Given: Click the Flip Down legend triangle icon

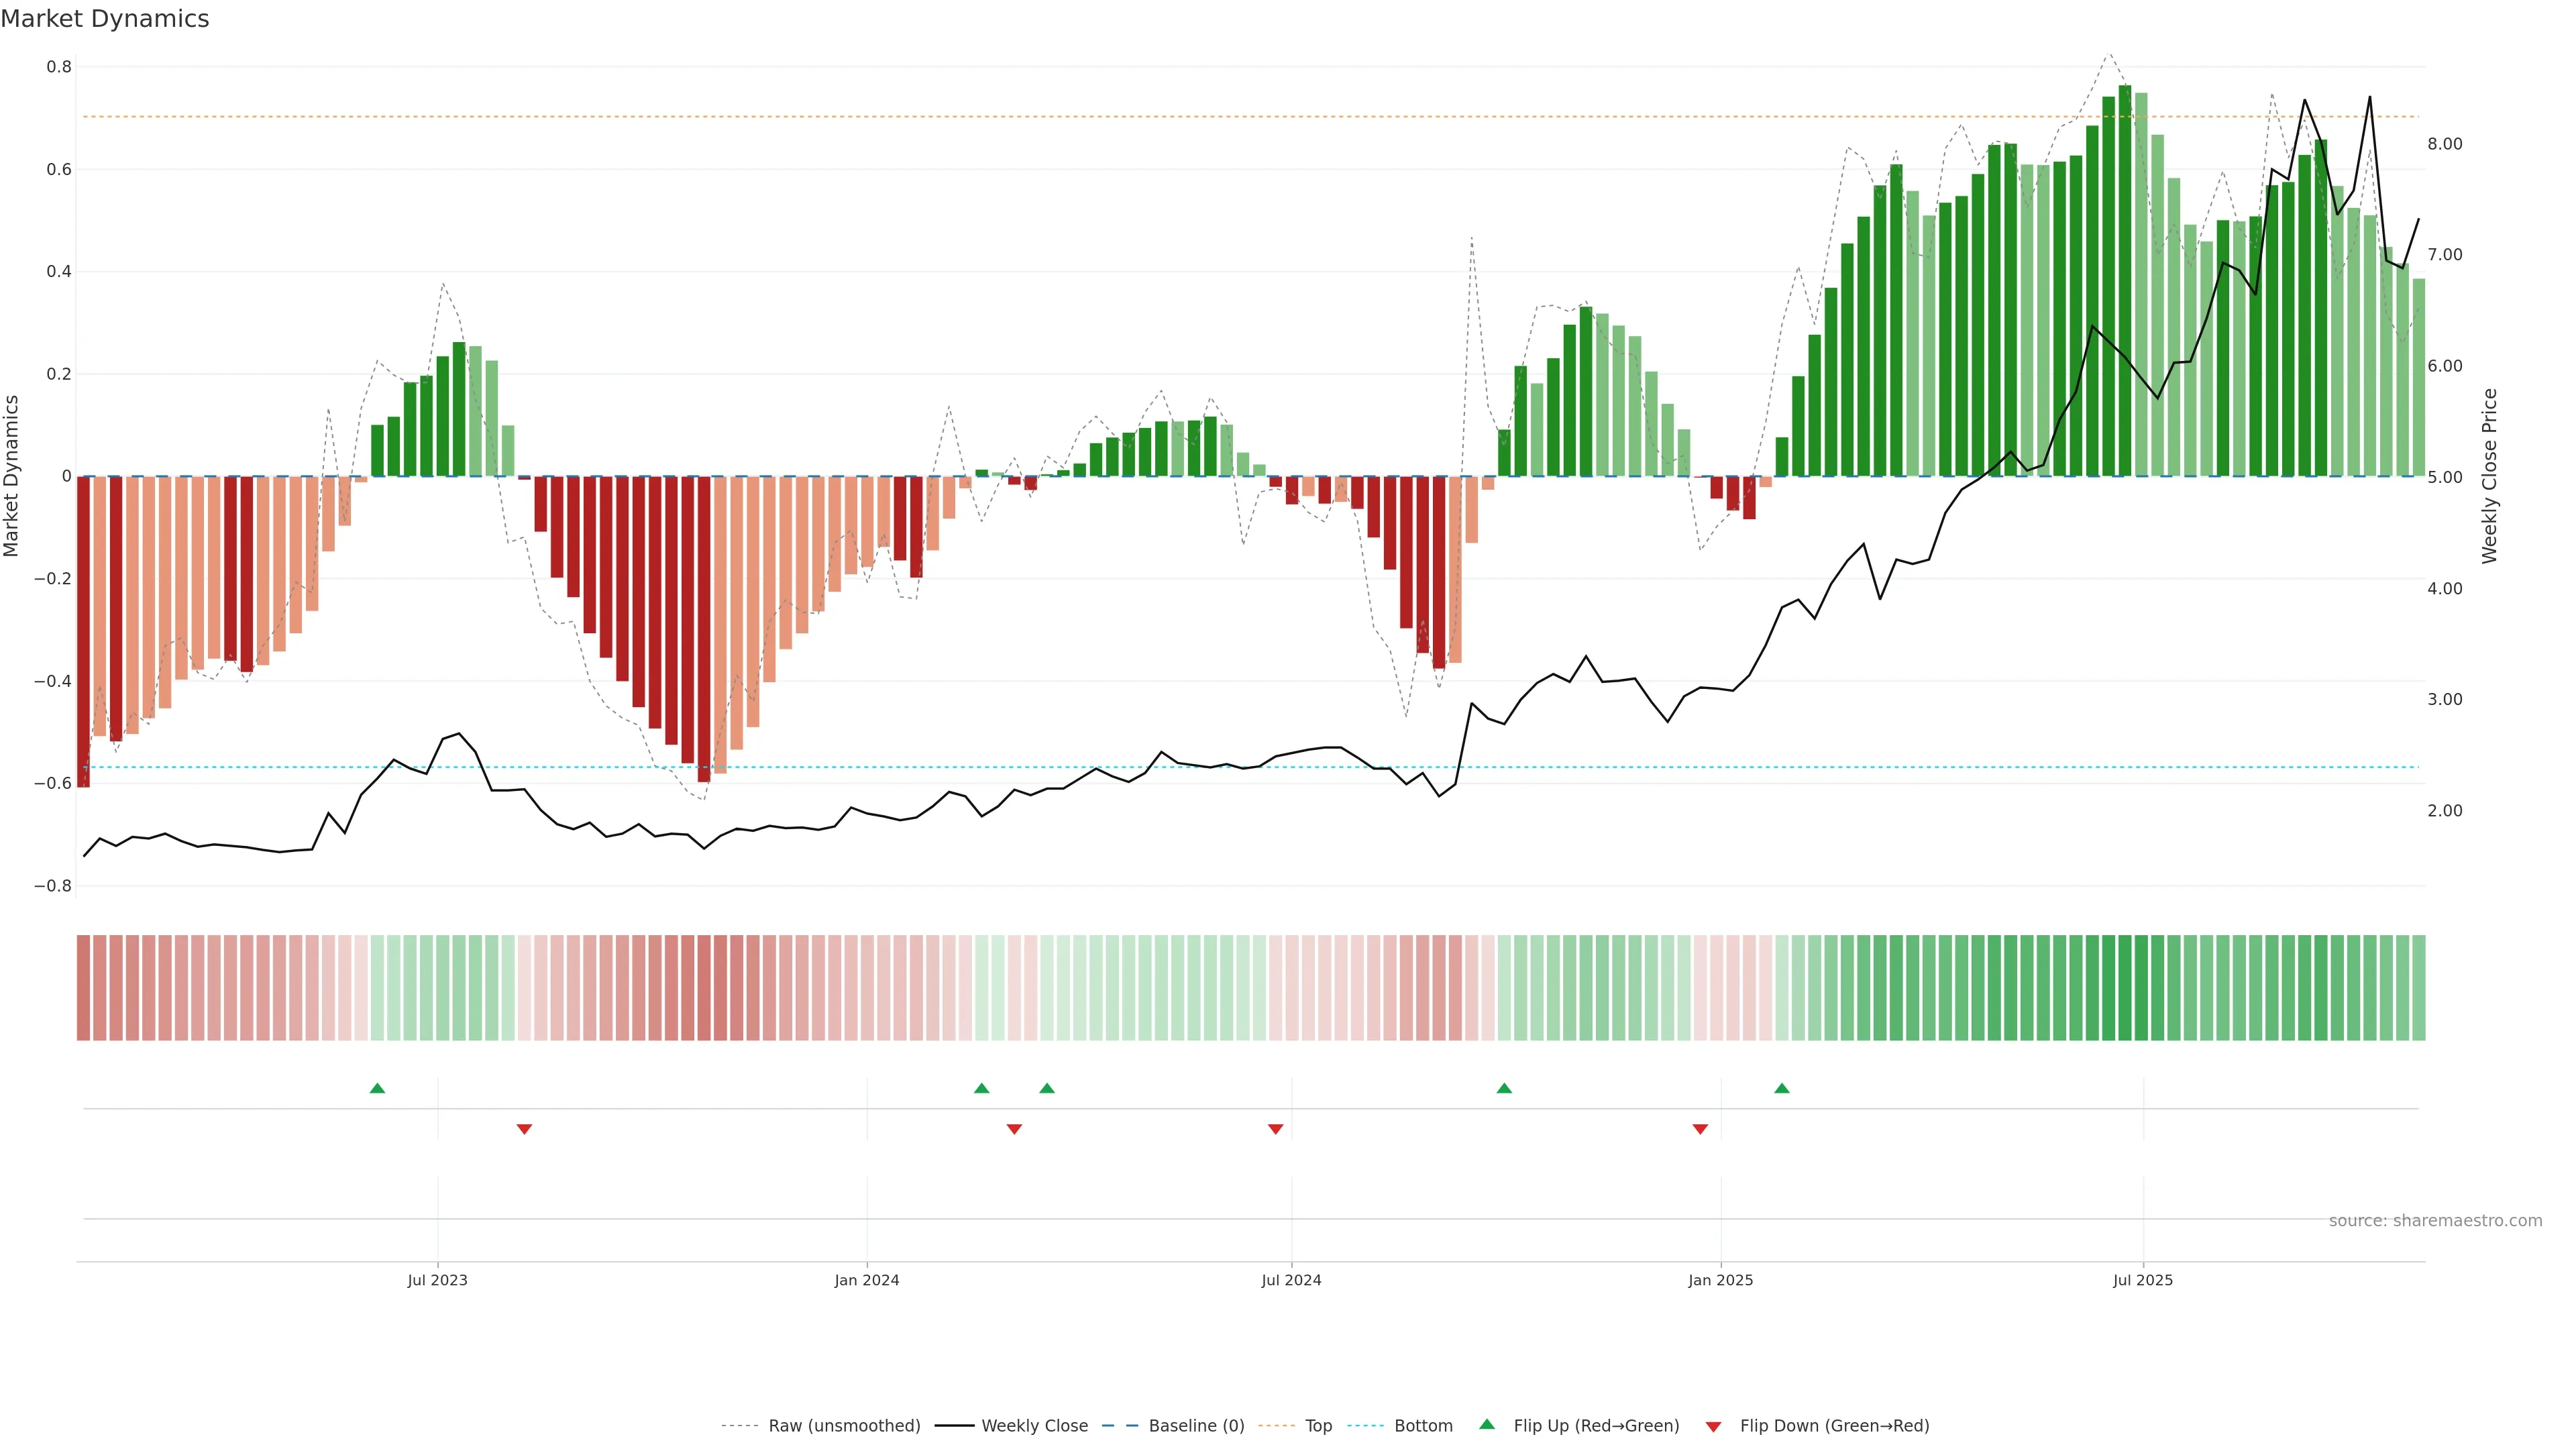Looking at the screenshot, I should coord(1713,1426).
